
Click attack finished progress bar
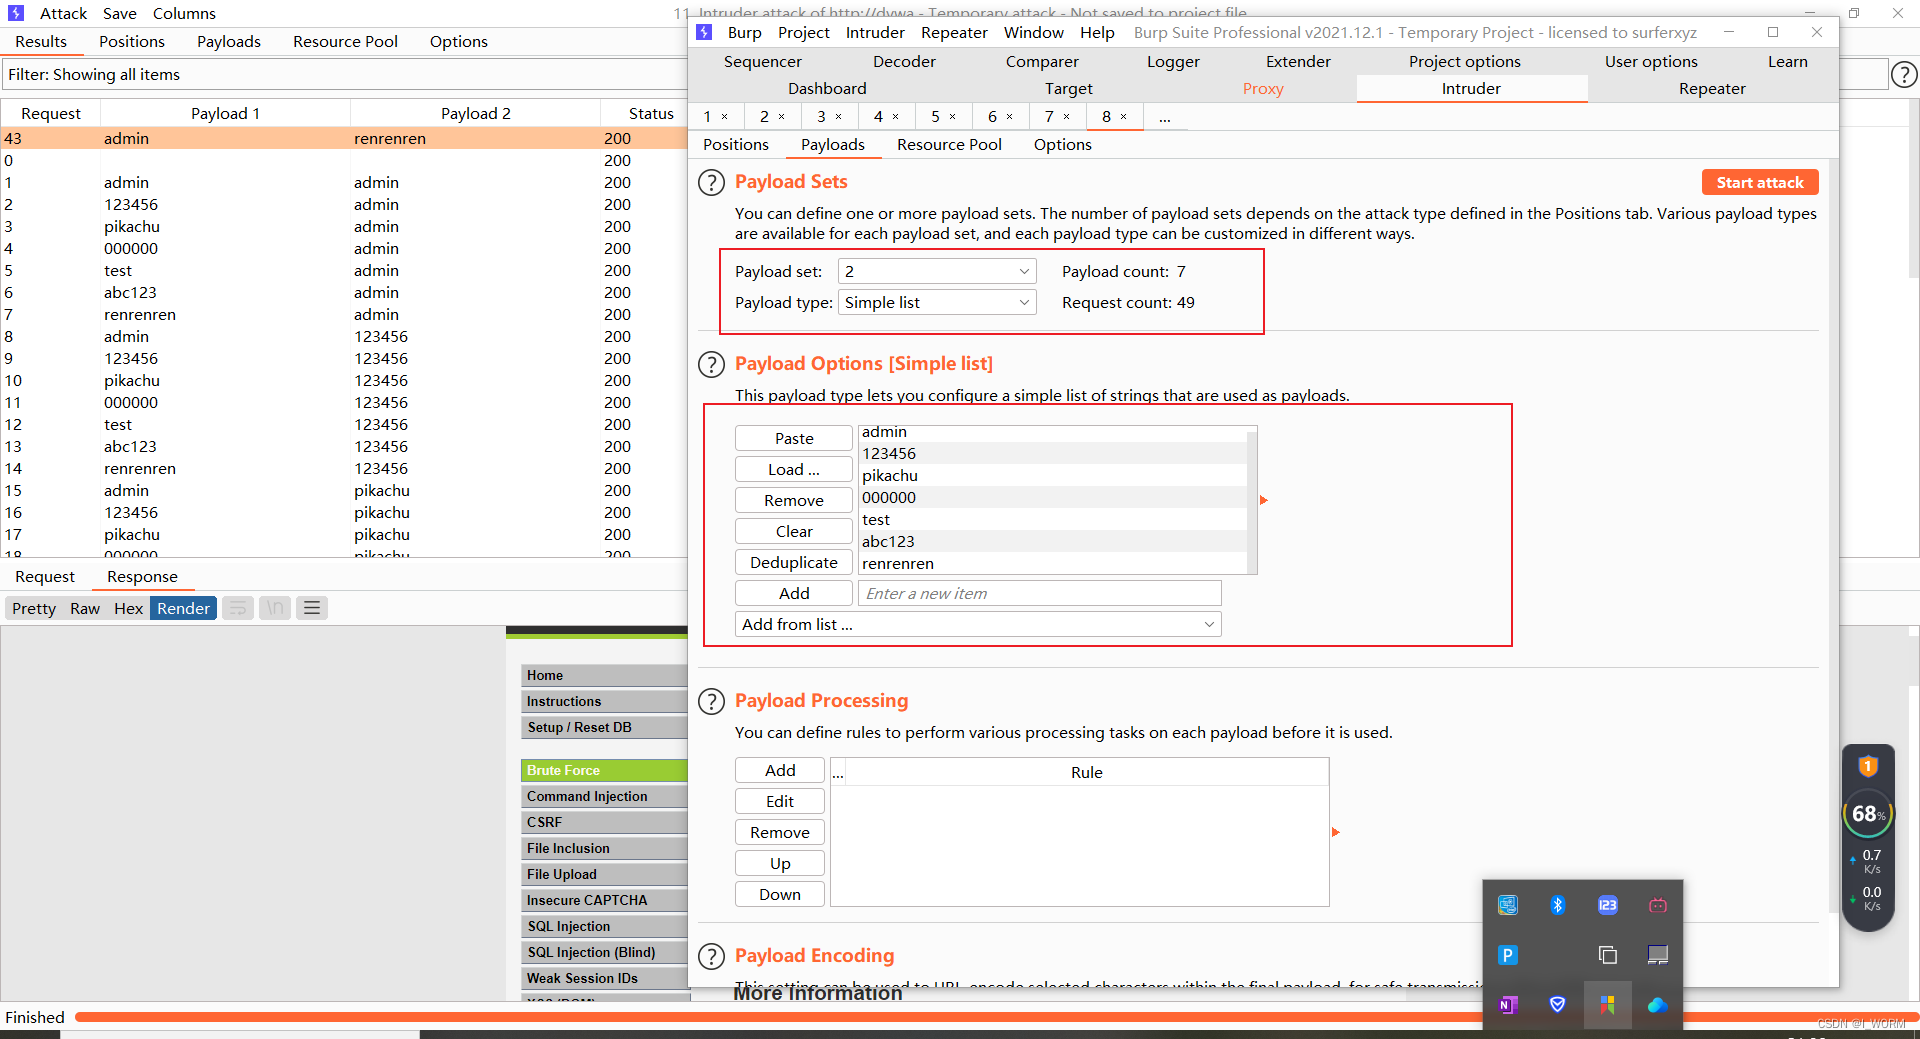[x=995, y=1017]
